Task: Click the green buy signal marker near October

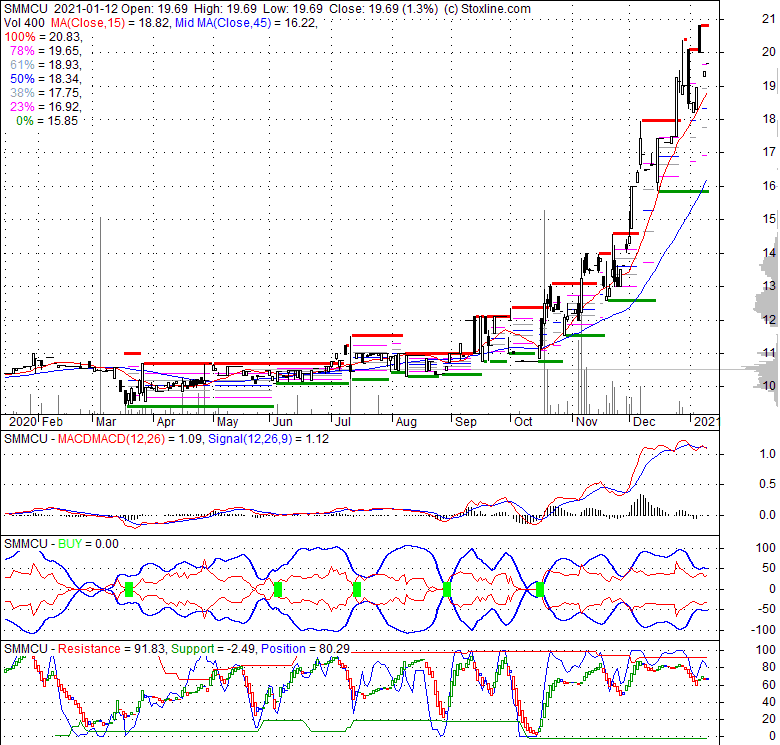Action: [x=540, y=590]
